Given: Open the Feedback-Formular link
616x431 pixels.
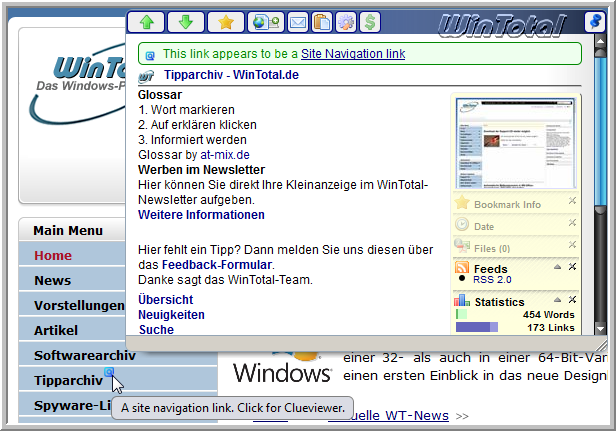Looking at the screenshot, I should pos(217,265).
